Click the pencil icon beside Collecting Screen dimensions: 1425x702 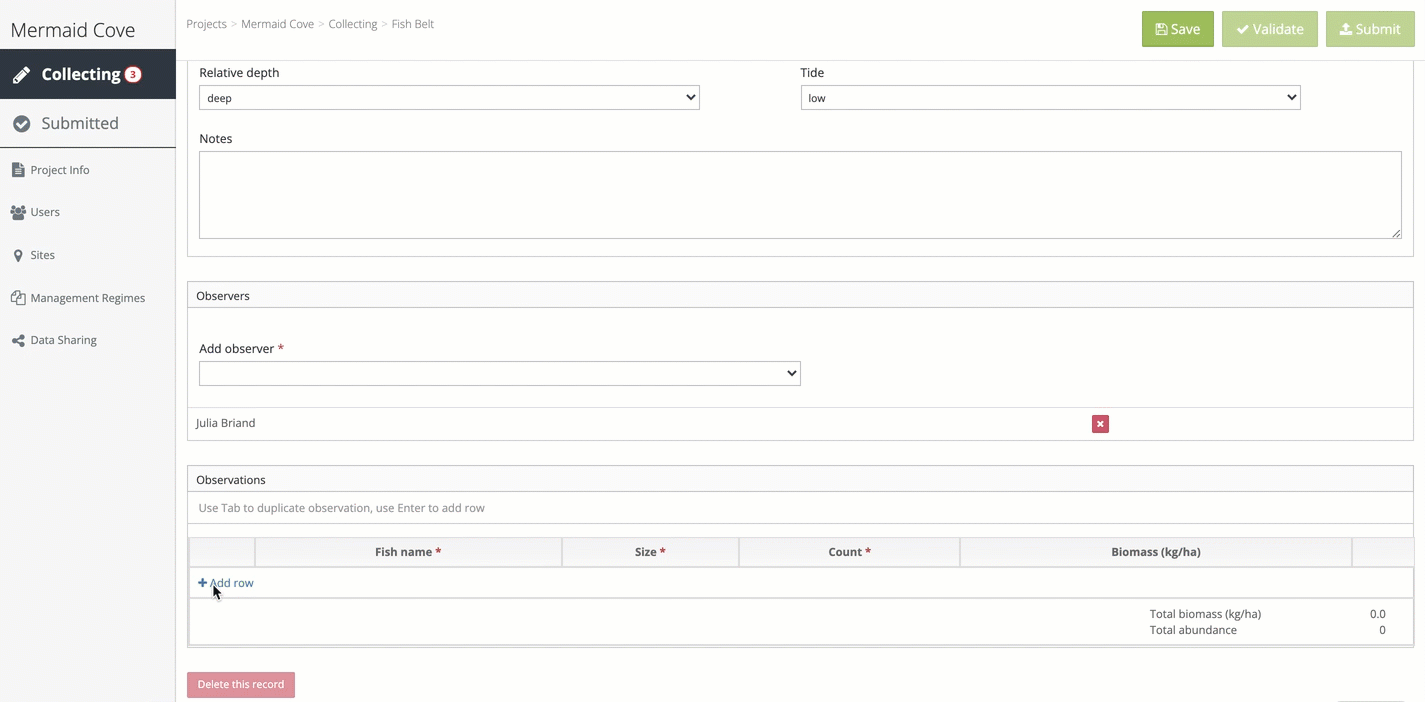coord(21,75)
